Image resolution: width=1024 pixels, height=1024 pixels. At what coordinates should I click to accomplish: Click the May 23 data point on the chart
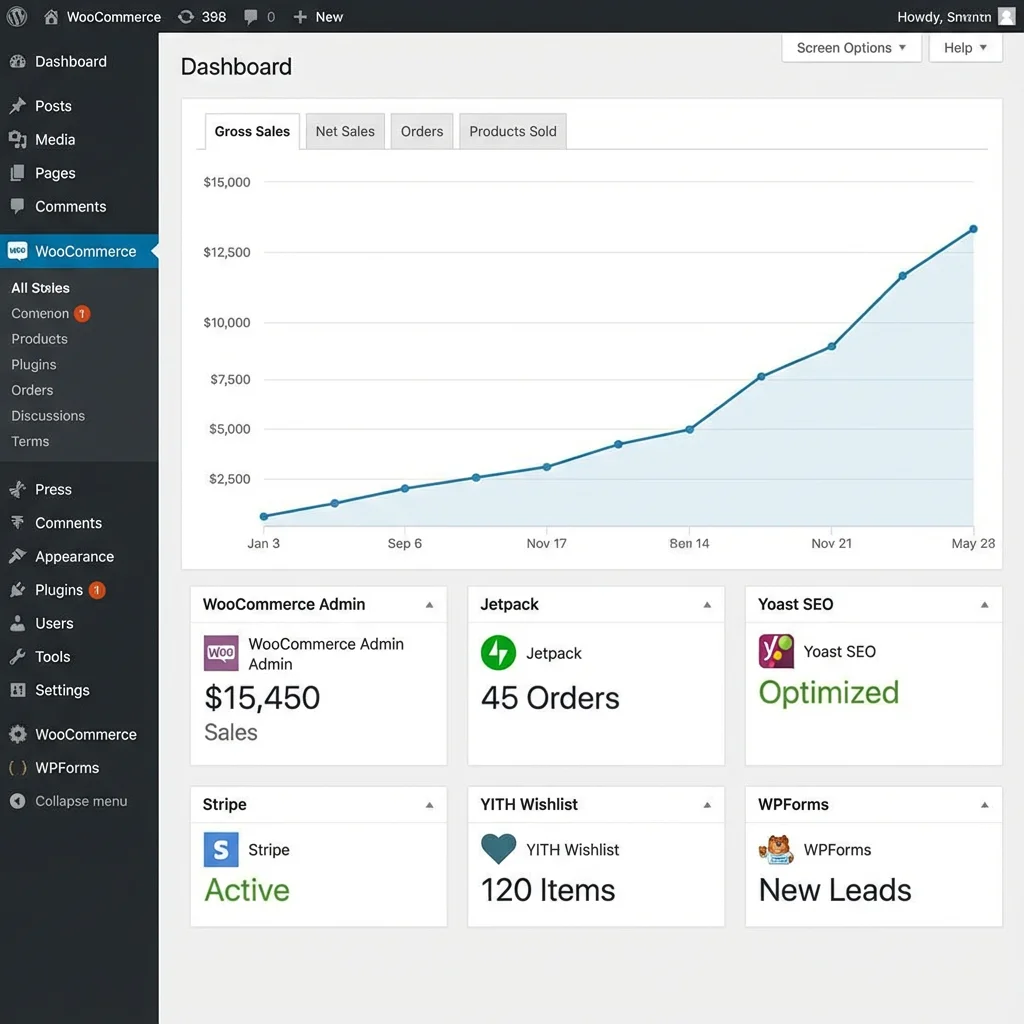click(972, 228)
